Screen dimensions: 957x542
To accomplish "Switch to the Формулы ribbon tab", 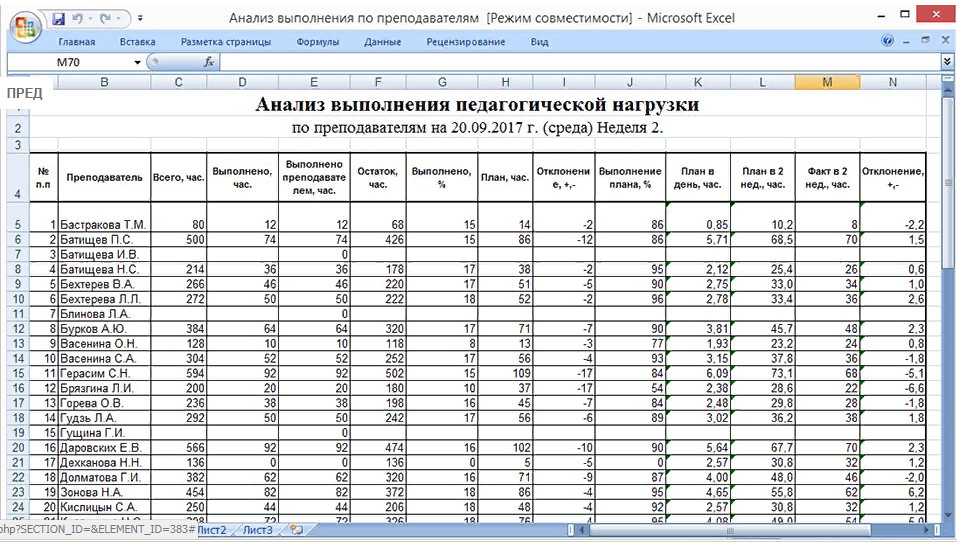I will [318, 42].
